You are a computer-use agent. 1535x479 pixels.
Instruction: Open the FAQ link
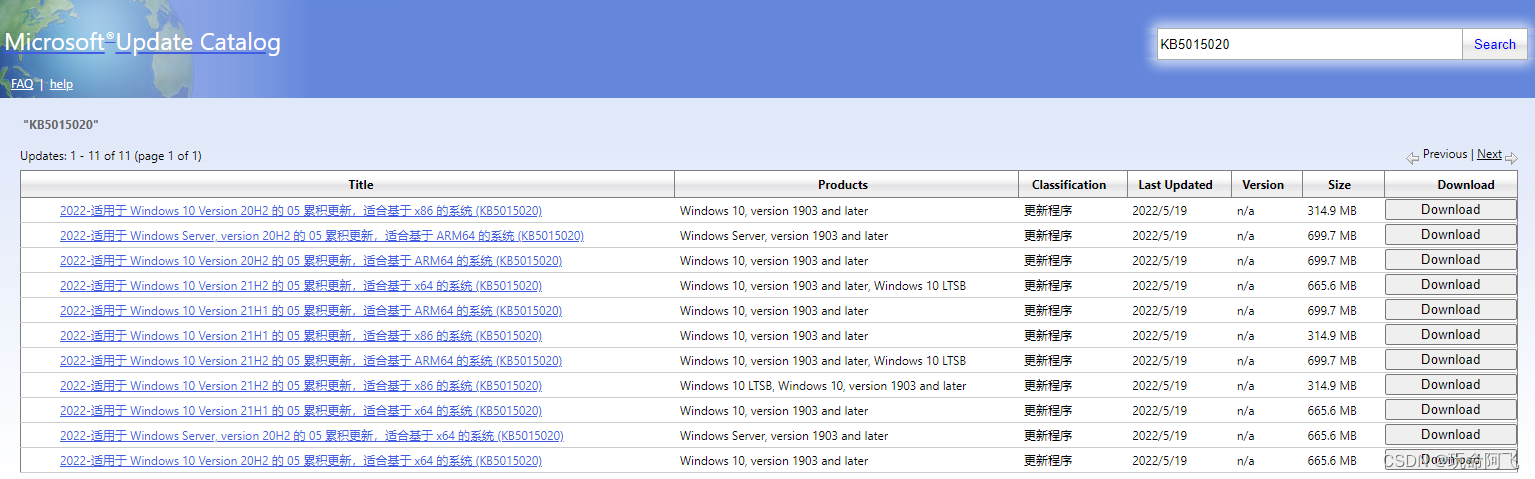pyautogui.click(x=22, y=84)
